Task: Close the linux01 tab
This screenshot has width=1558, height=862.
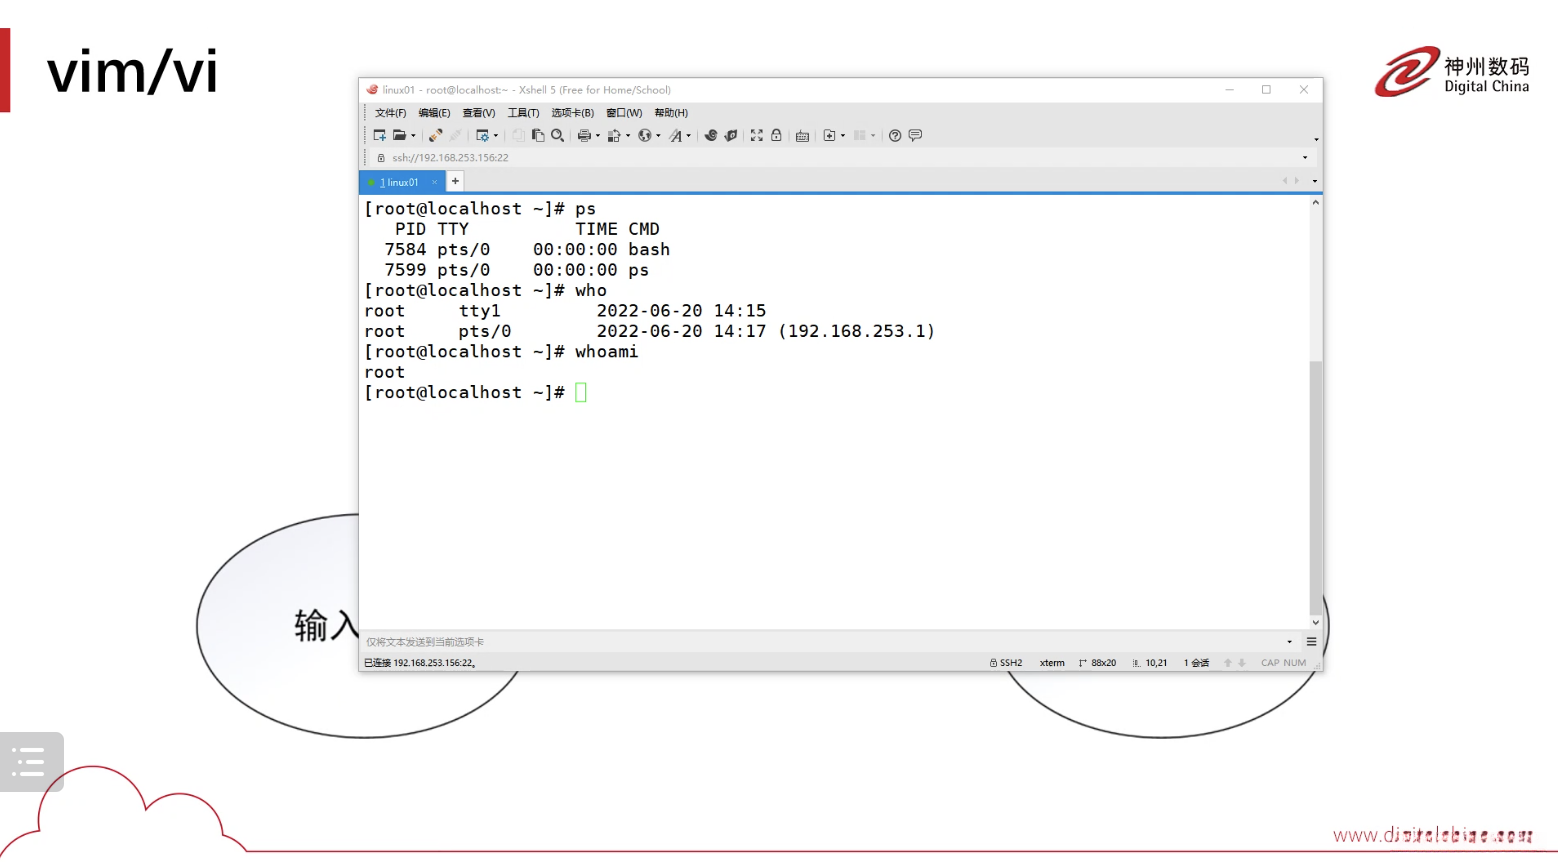Action: (434, 182)
